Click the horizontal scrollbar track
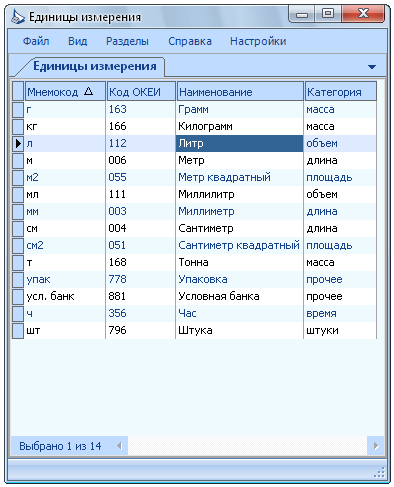The width and height of the screenshot is (394, 487). click(x=247, y=446)
